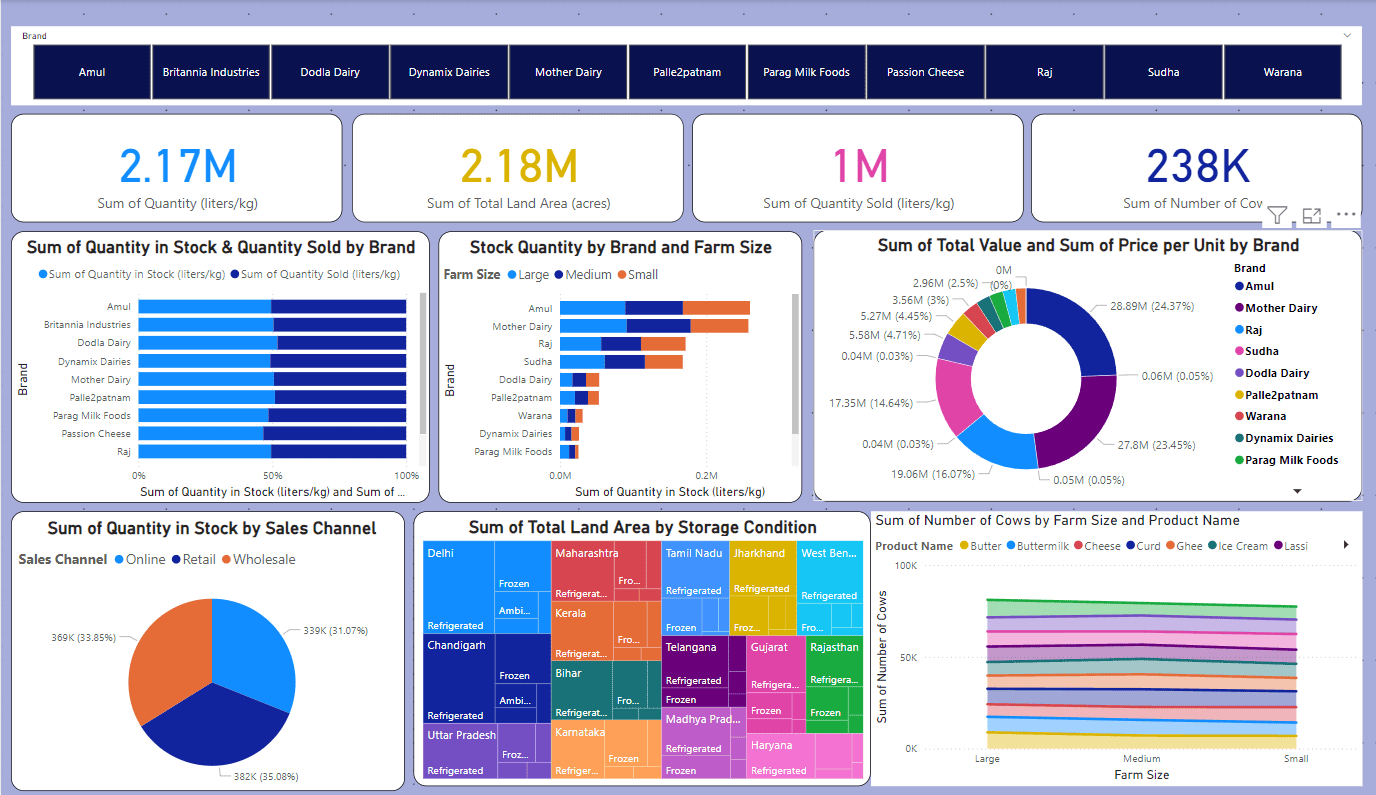Select Medium legend entry for Farm Size
Screen dimensions: 1376x795
pyautogui.click(x=582, y=274)
